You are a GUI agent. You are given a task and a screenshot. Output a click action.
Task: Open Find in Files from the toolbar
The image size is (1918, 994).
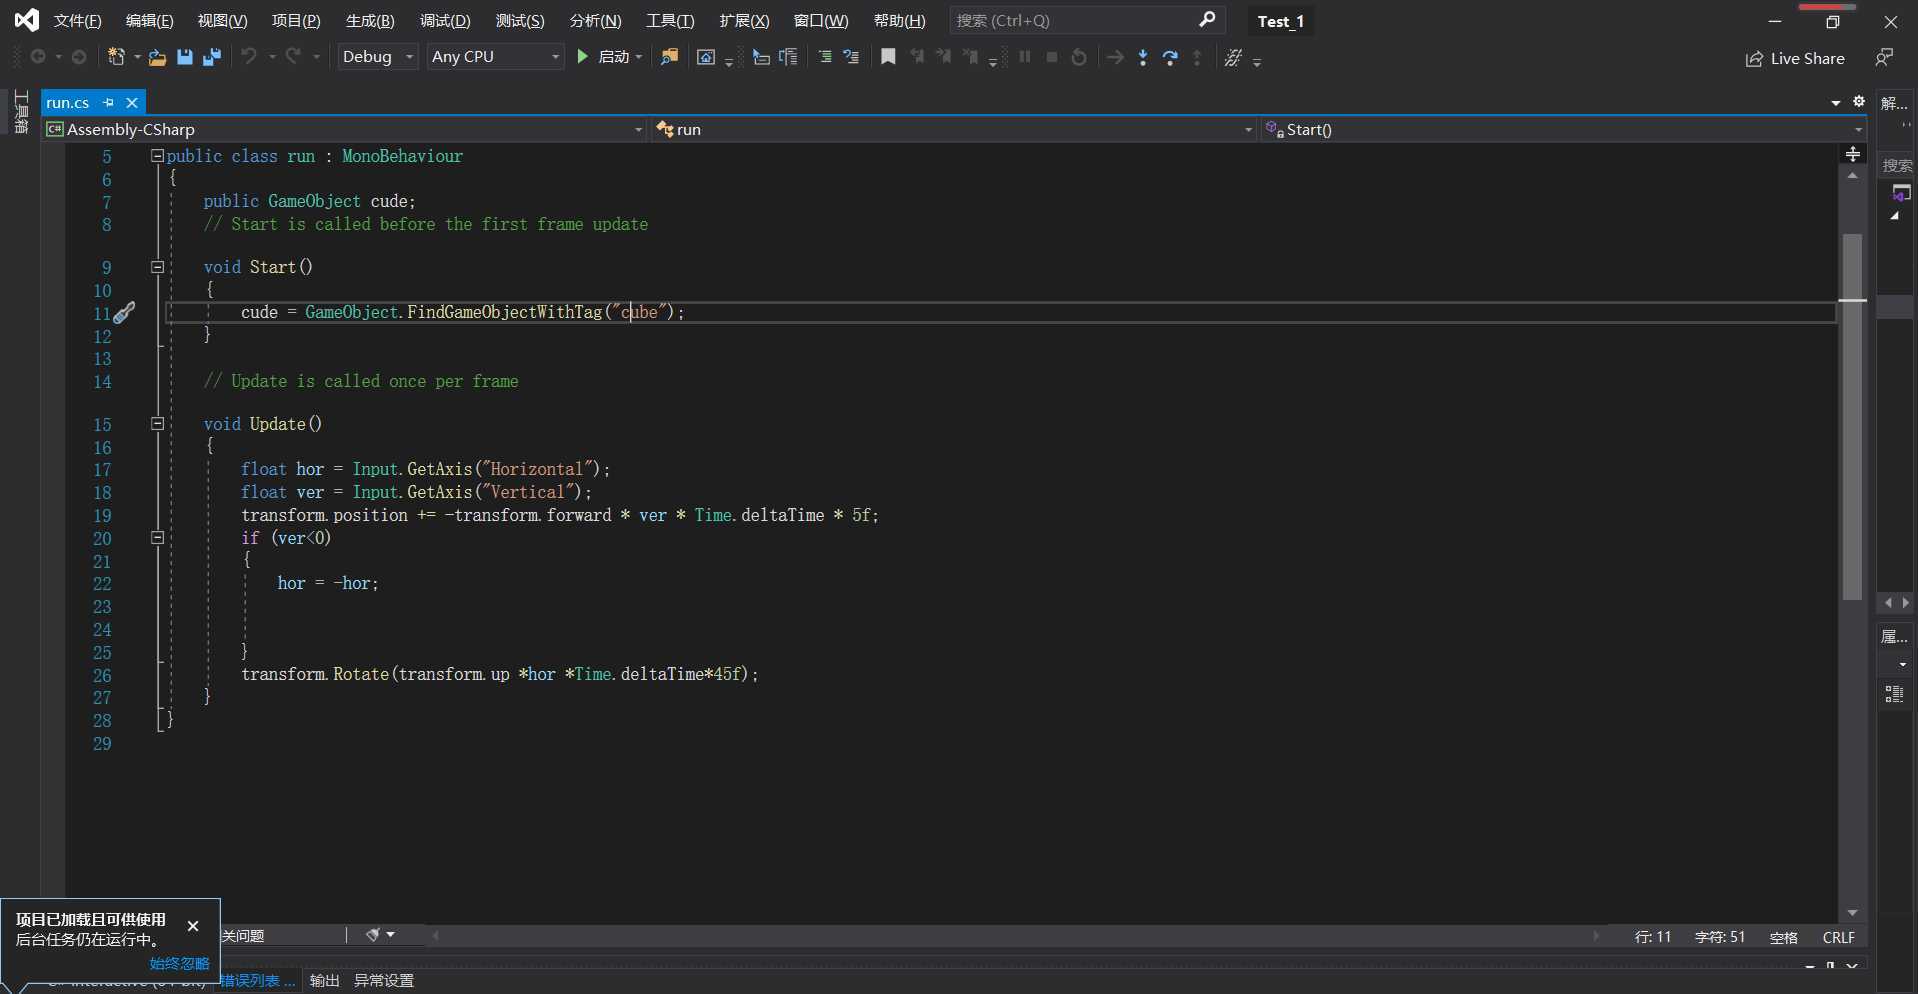click(x=669, y=57)
